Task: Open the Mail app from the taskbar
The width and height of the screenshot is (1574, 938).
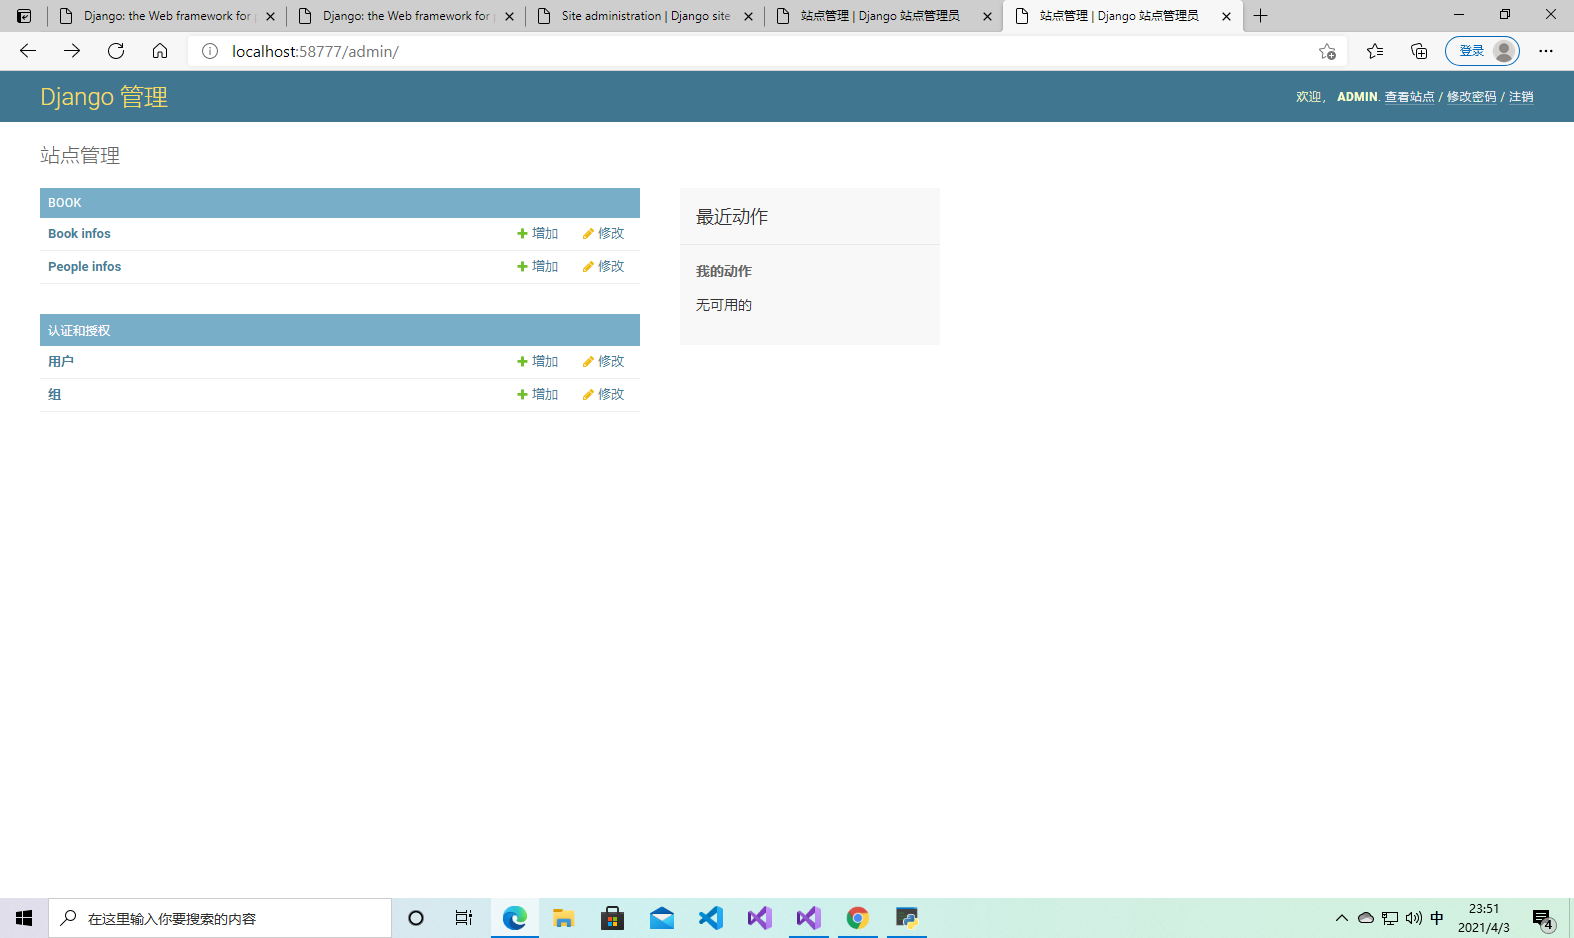Action: [662, 918]
